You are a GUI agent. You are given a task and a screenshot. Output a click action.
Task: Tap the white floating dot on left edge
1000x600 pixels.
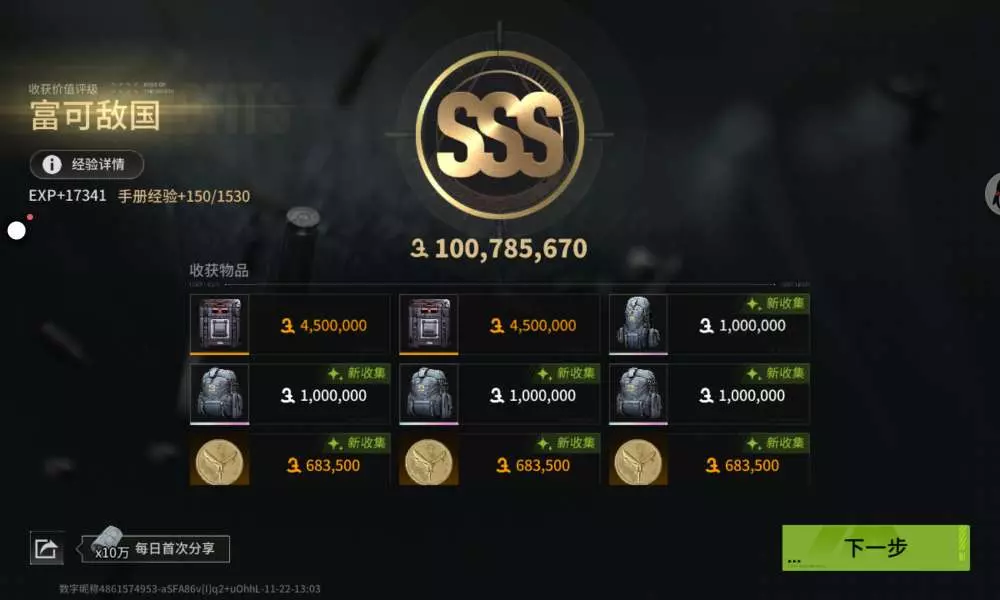pos(17,230)
